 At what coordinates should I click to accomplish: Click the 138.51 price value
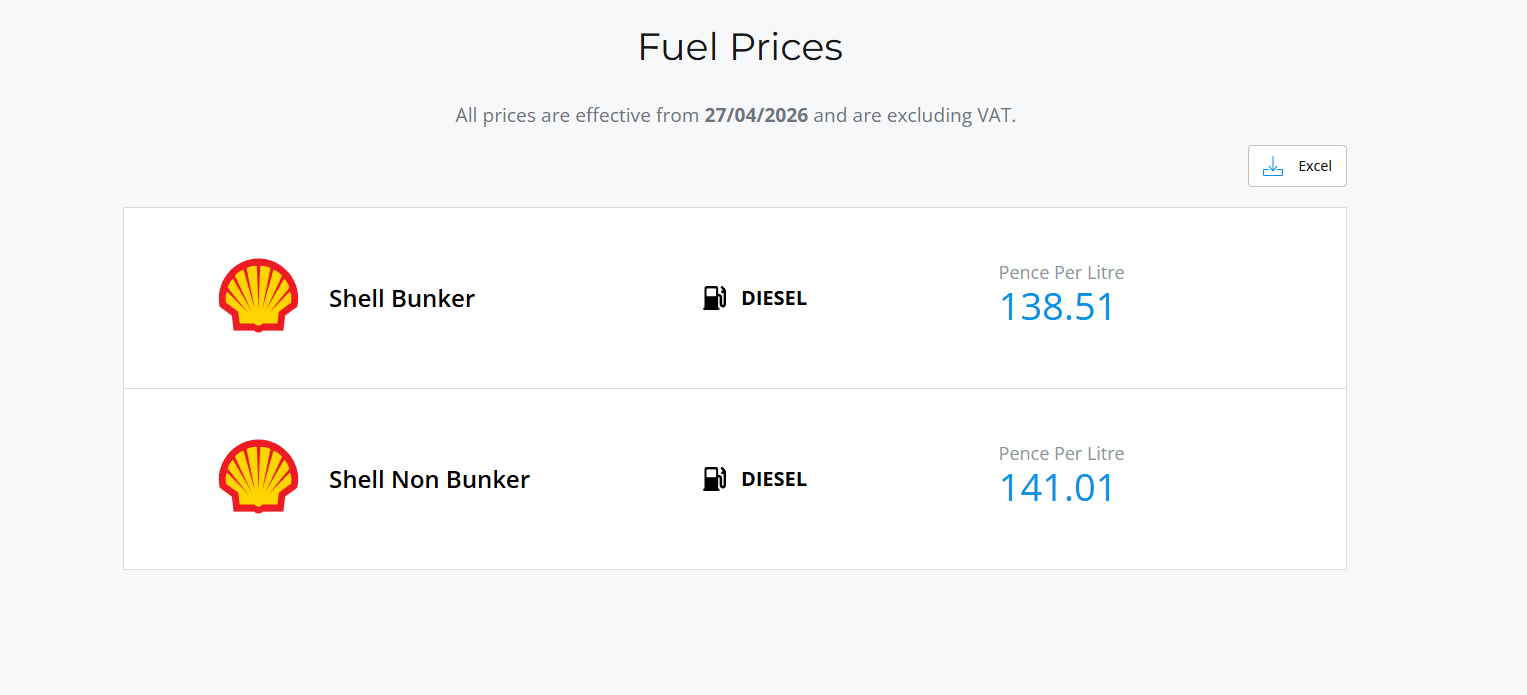[x=1056, y=307]
